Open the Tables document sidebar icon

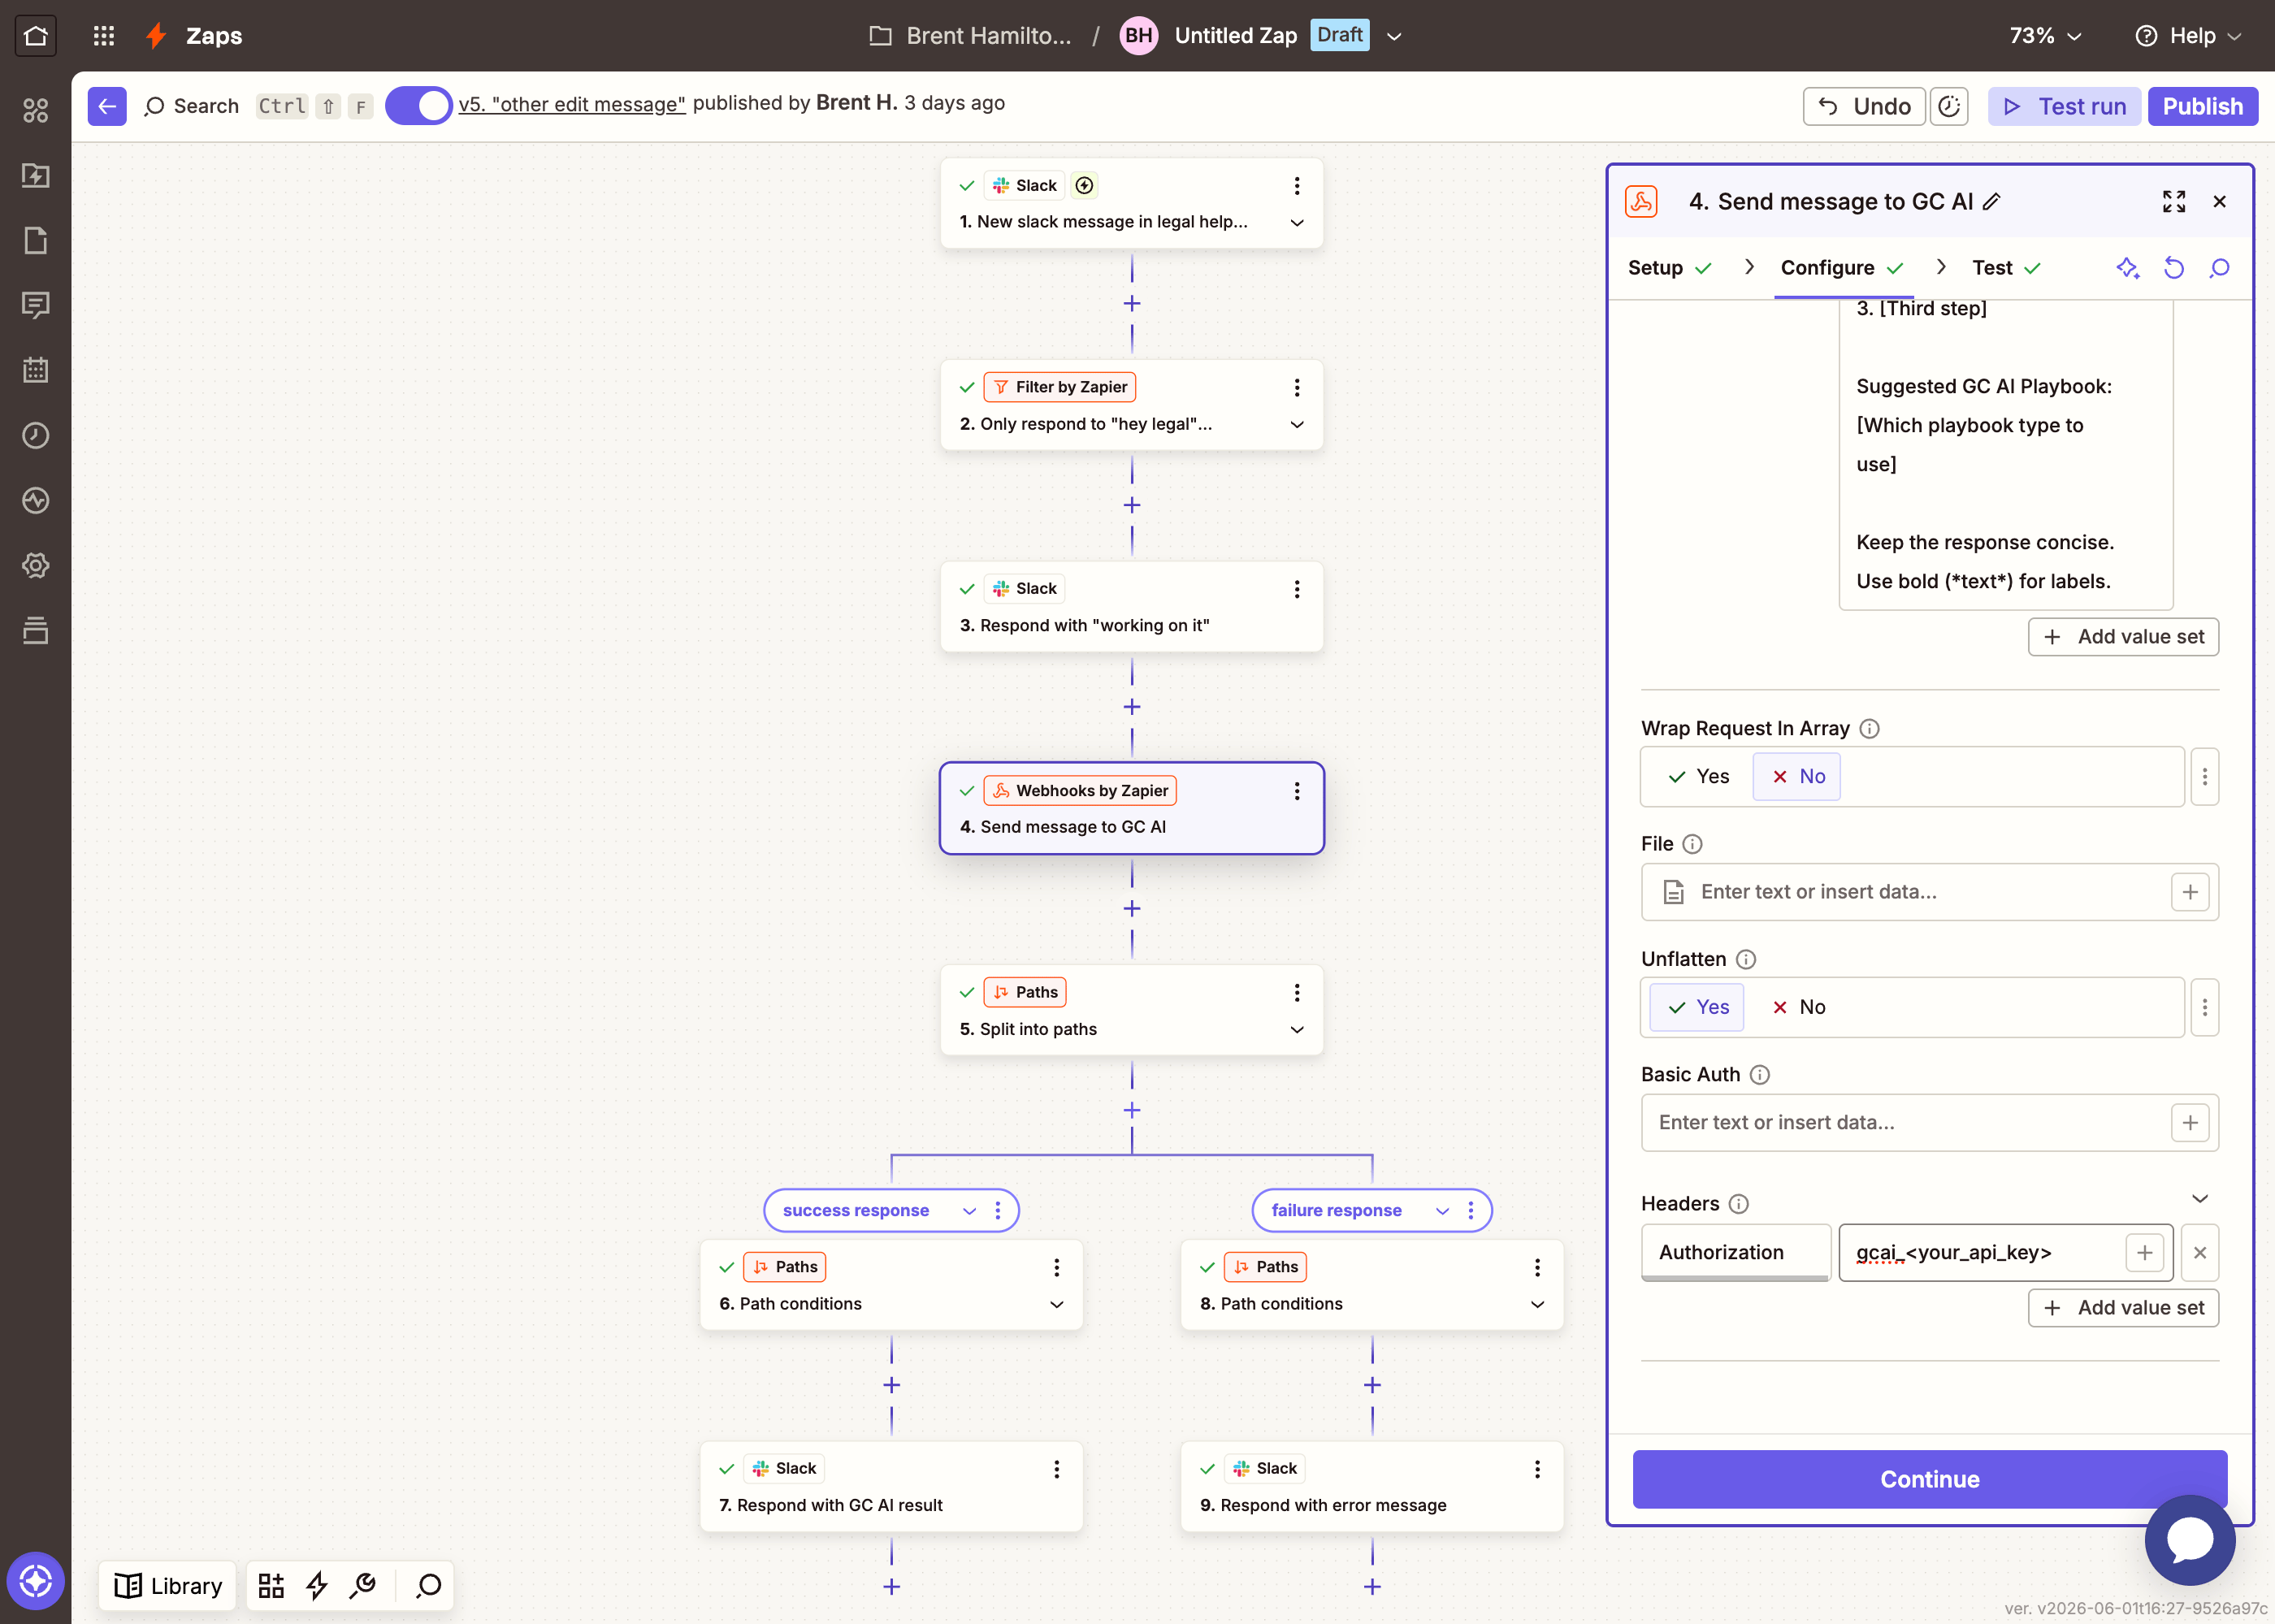point(36,240)
